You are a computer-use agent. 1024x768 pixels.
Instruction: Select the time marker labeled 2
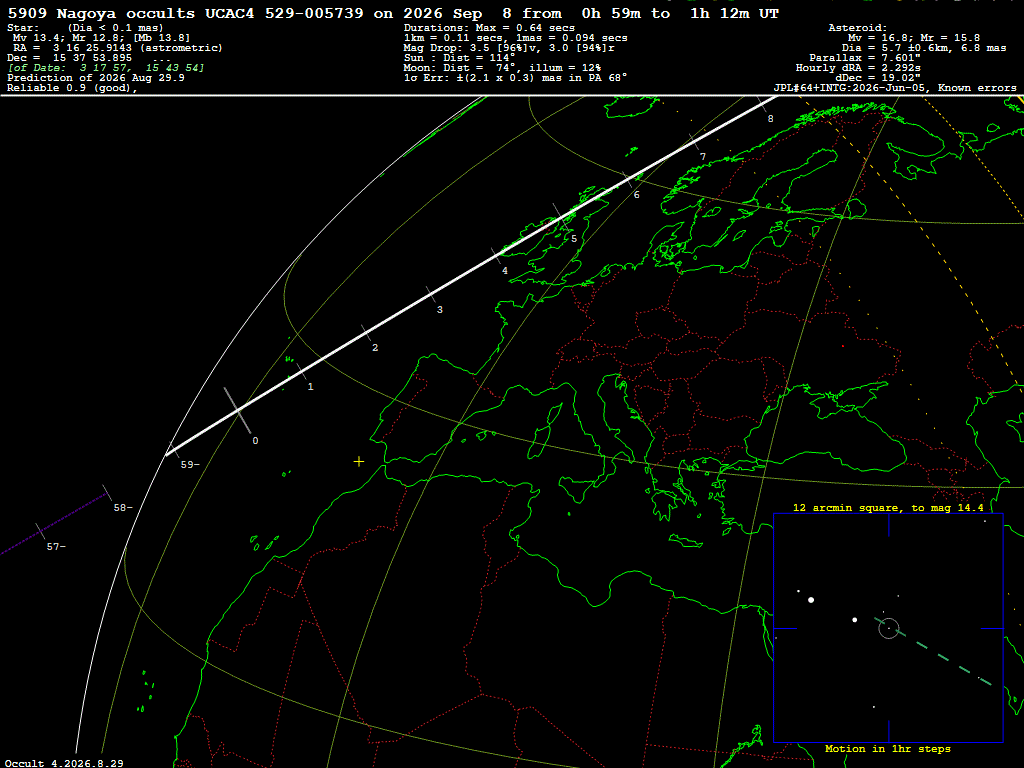click(x=375, y=347)
